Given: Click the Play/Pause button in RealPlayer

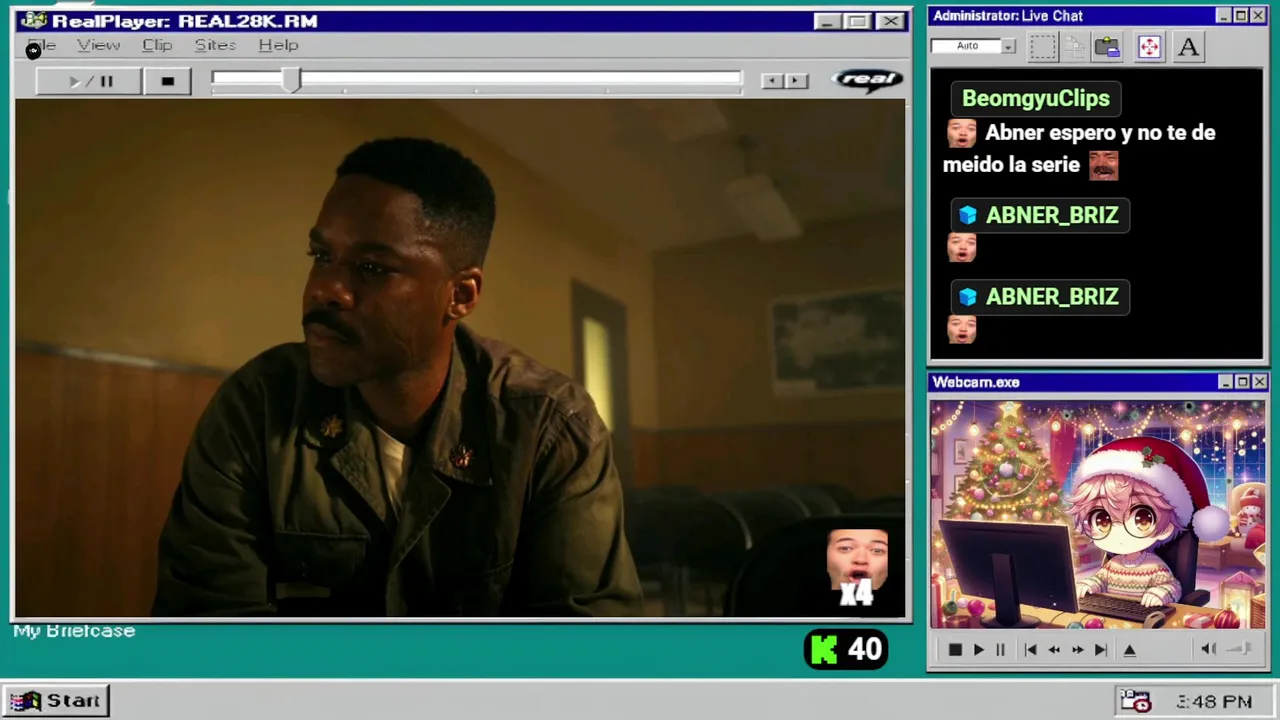Looking at the screenshot, I should [x=89, y=81].
